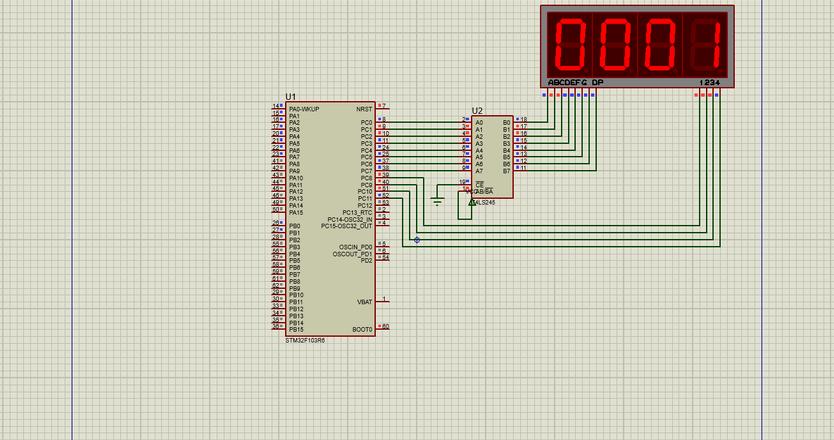Viewport: 834px width, 440px height.
Task: Click the PA15 pin label
Action: pyautogui.click(x=296, y=213)
